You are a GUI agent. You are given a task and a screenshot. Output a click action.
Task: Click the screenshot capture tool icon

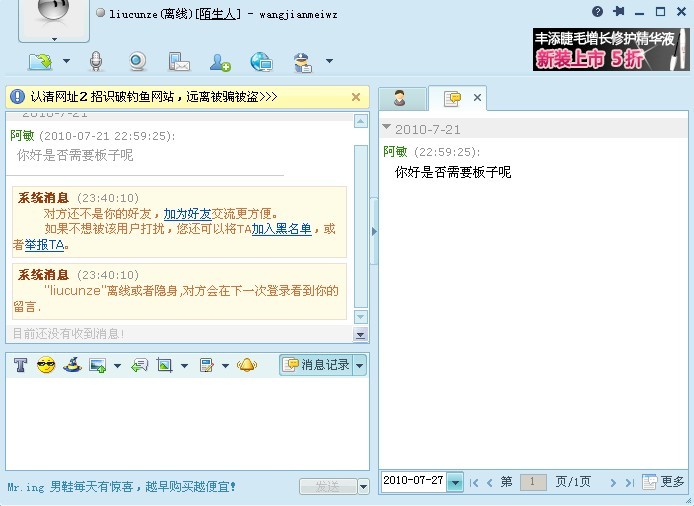tap(165, 366)
